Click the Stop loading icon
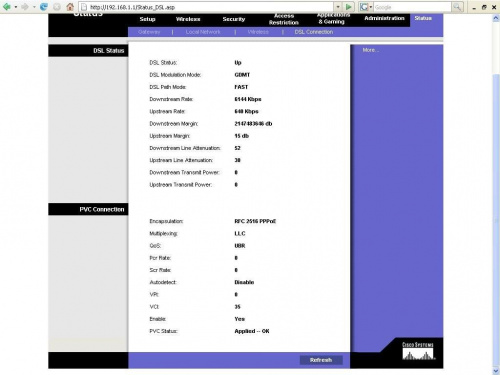The width and height of the screenshot is (500, 375). (x=57, y=7)
